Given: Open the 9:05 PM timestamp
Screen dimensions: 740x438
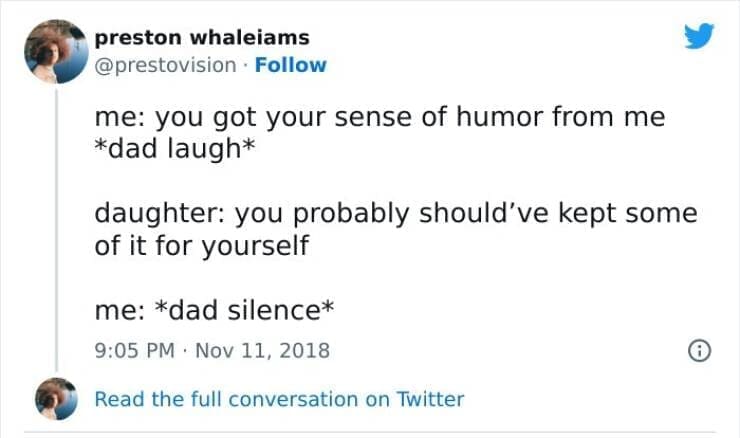Looking at the screenshot, I should 135,351.
